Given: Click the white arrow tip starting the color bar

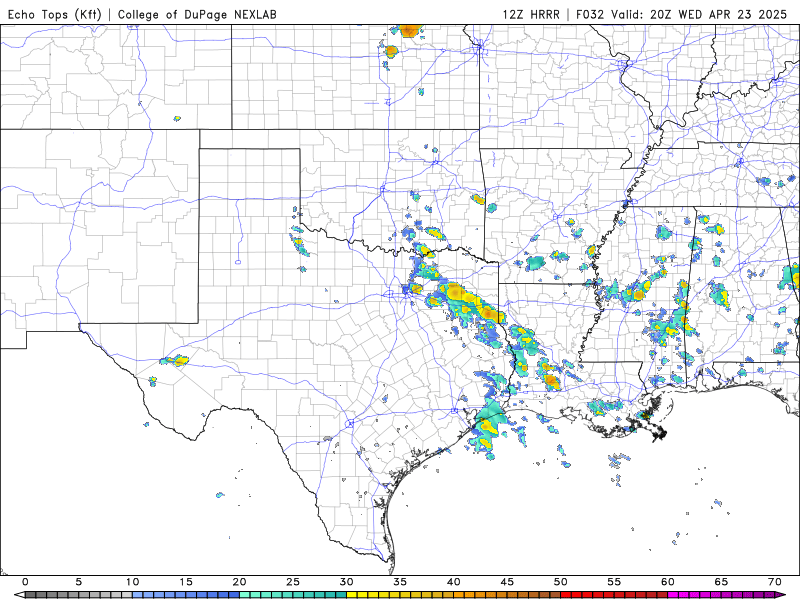Looking at the screenshot, I should (19, 595).
